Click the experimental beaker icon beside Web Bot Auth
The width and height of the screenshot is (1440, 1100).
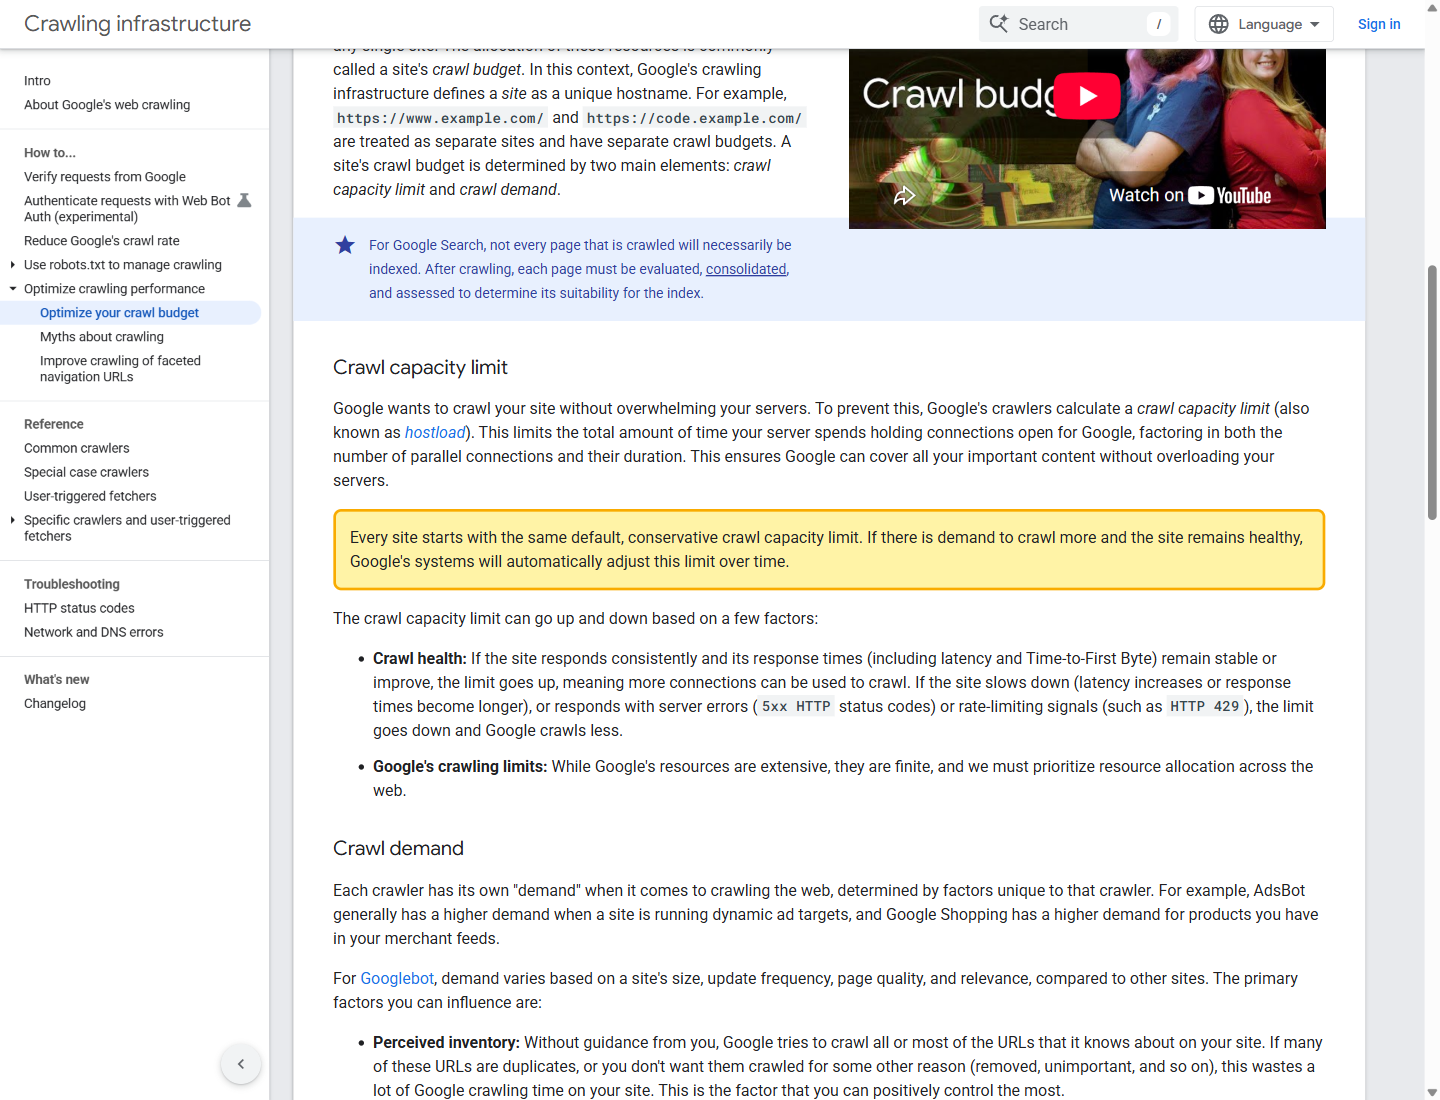pyautogui.click(x=244, y=201)
